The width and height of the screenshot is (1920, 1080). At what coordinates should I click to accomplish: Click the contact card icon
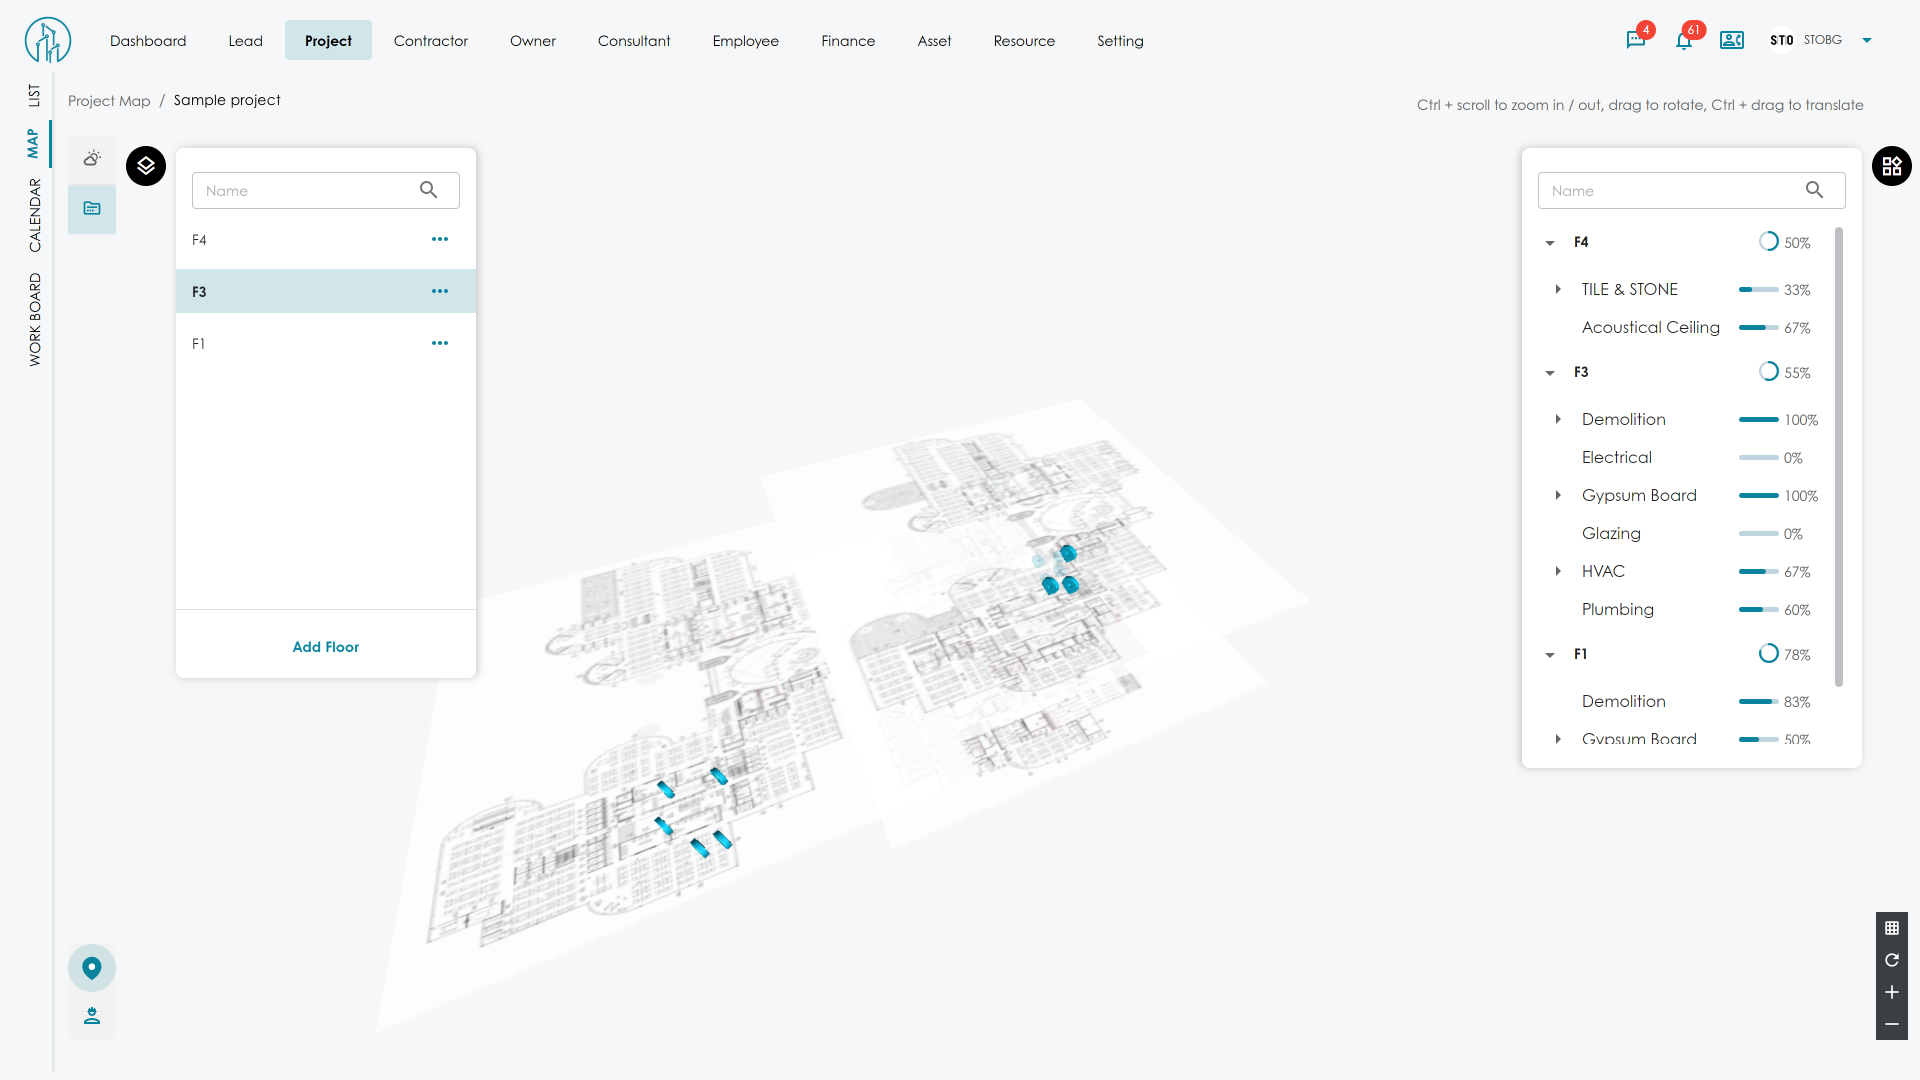[1732, 40]
